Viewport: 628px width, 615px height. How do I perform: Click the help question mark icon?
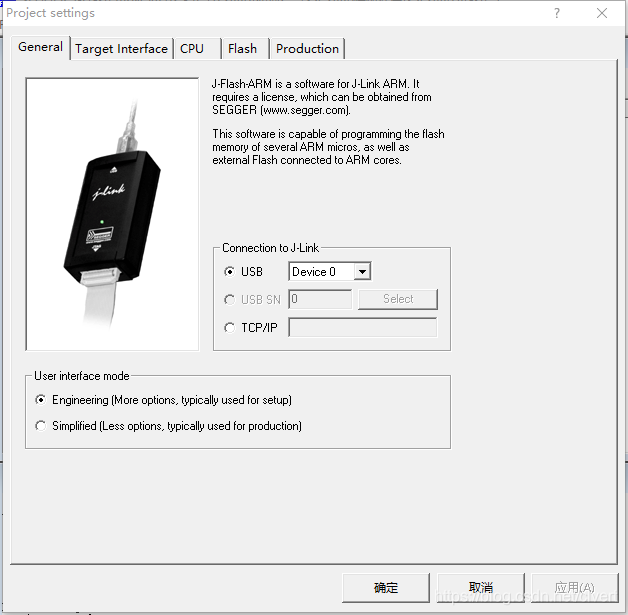click(x=557, y=13)
